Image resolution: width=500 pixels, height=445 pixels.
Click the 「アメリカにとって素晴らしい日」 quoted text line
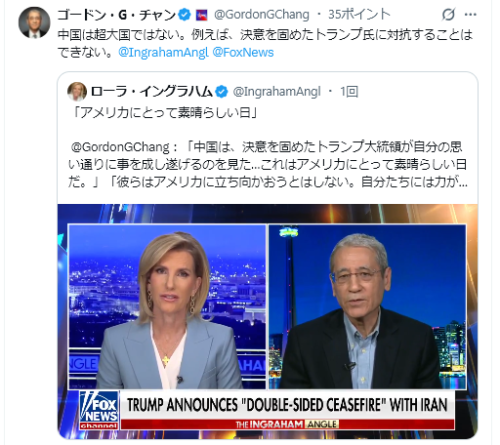(x=165, y=113)
